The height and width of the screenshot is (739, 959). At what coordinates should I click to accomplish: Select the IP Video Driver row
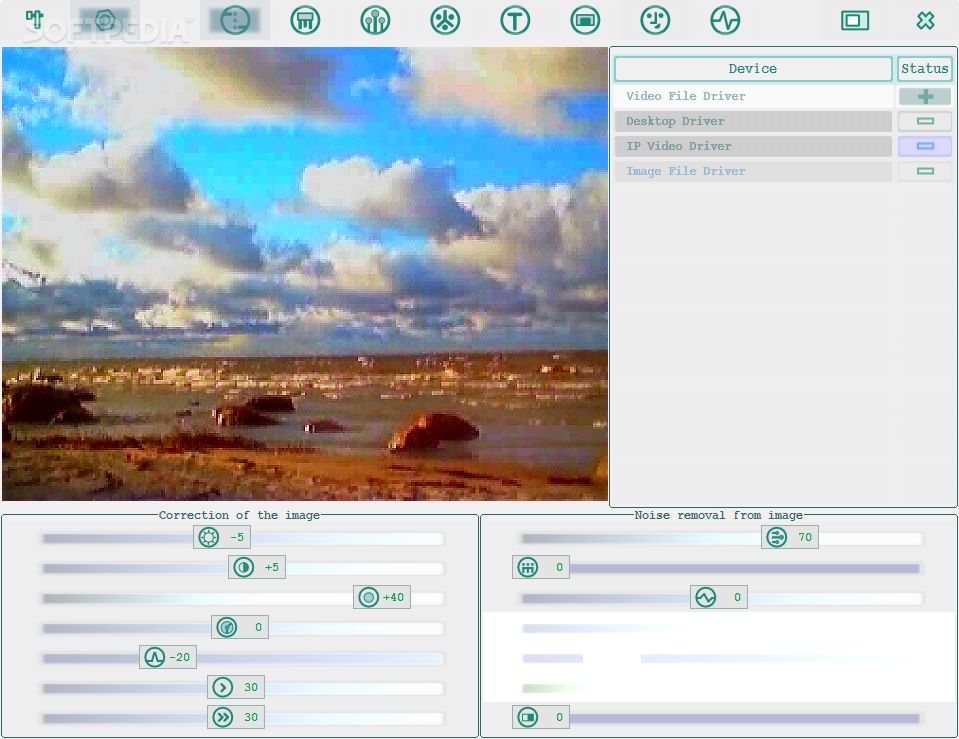[x=754, y=146]
